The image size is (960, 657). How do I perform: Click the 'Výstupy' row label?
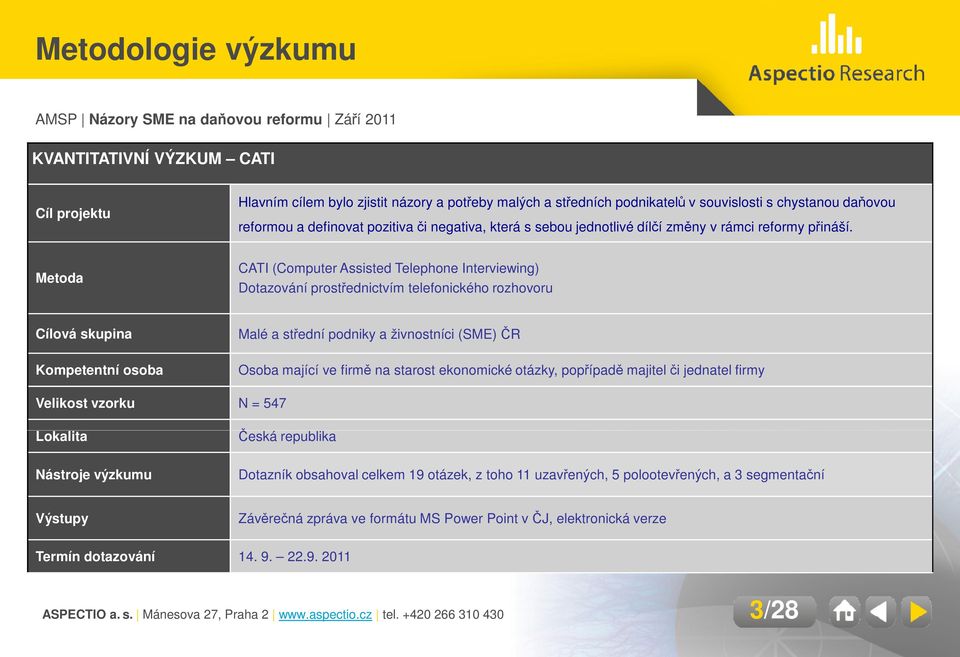[62, 519]
